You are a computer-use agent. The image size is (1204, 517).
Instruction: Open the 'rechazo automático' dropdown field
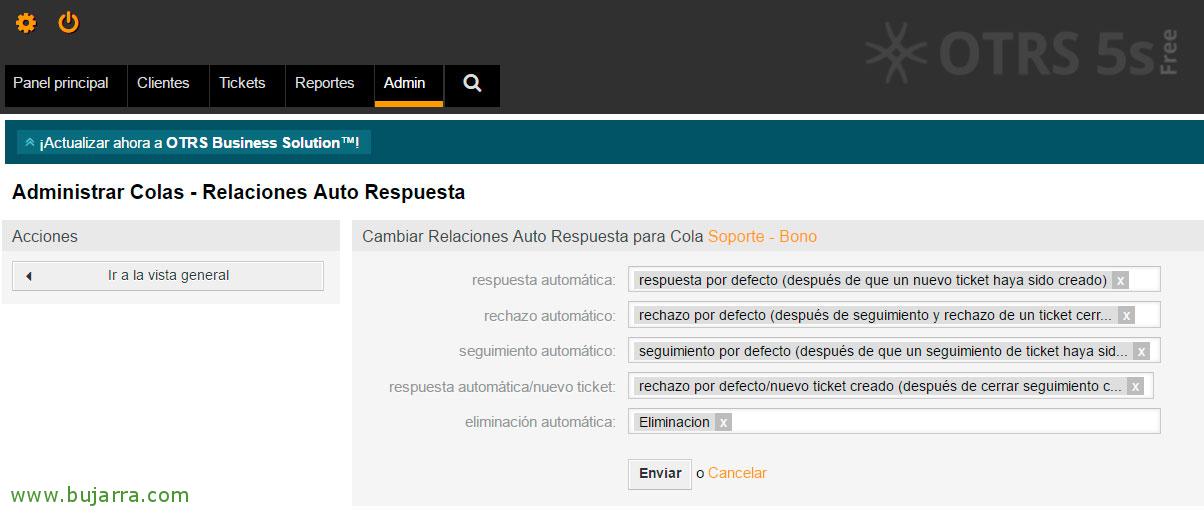(x=1148, y=315)
